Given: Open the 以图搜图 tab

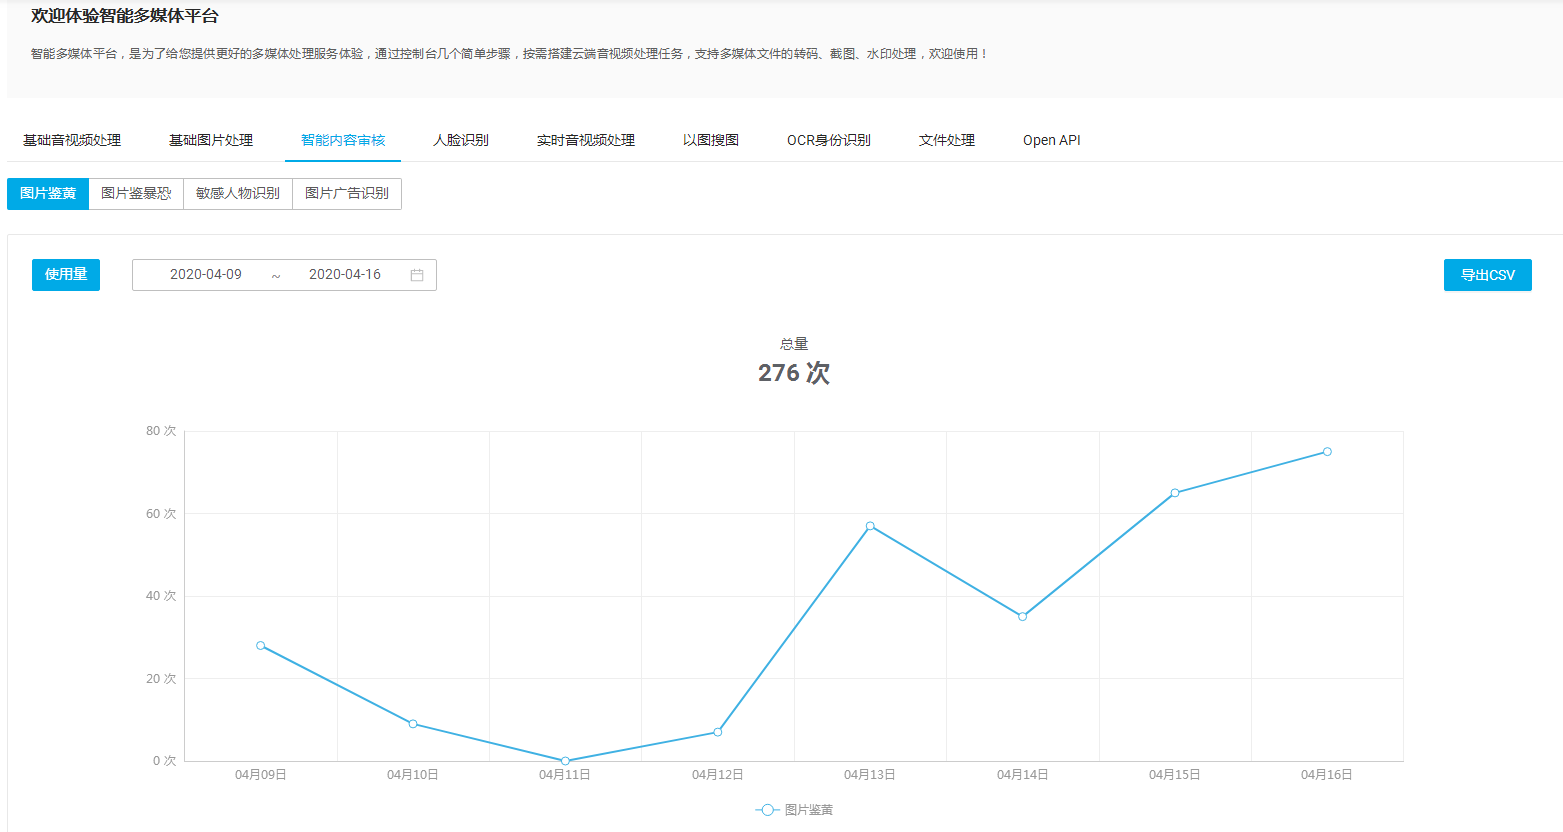Looking at the screenshot, I should click(711, 140).
